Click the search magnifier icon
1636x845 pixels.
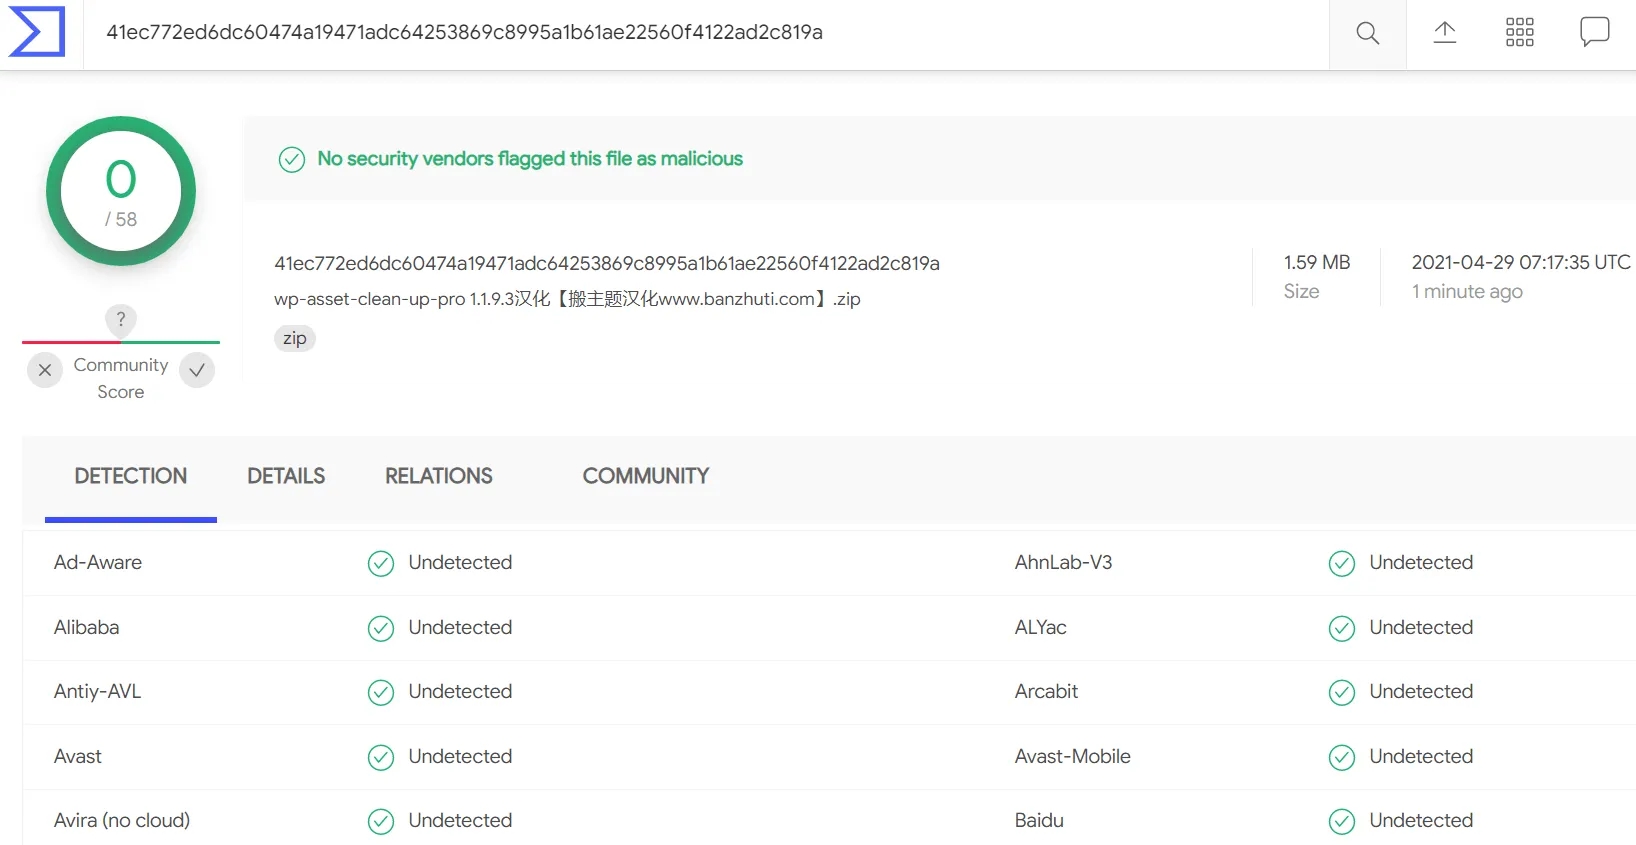tap(1367, 33)
